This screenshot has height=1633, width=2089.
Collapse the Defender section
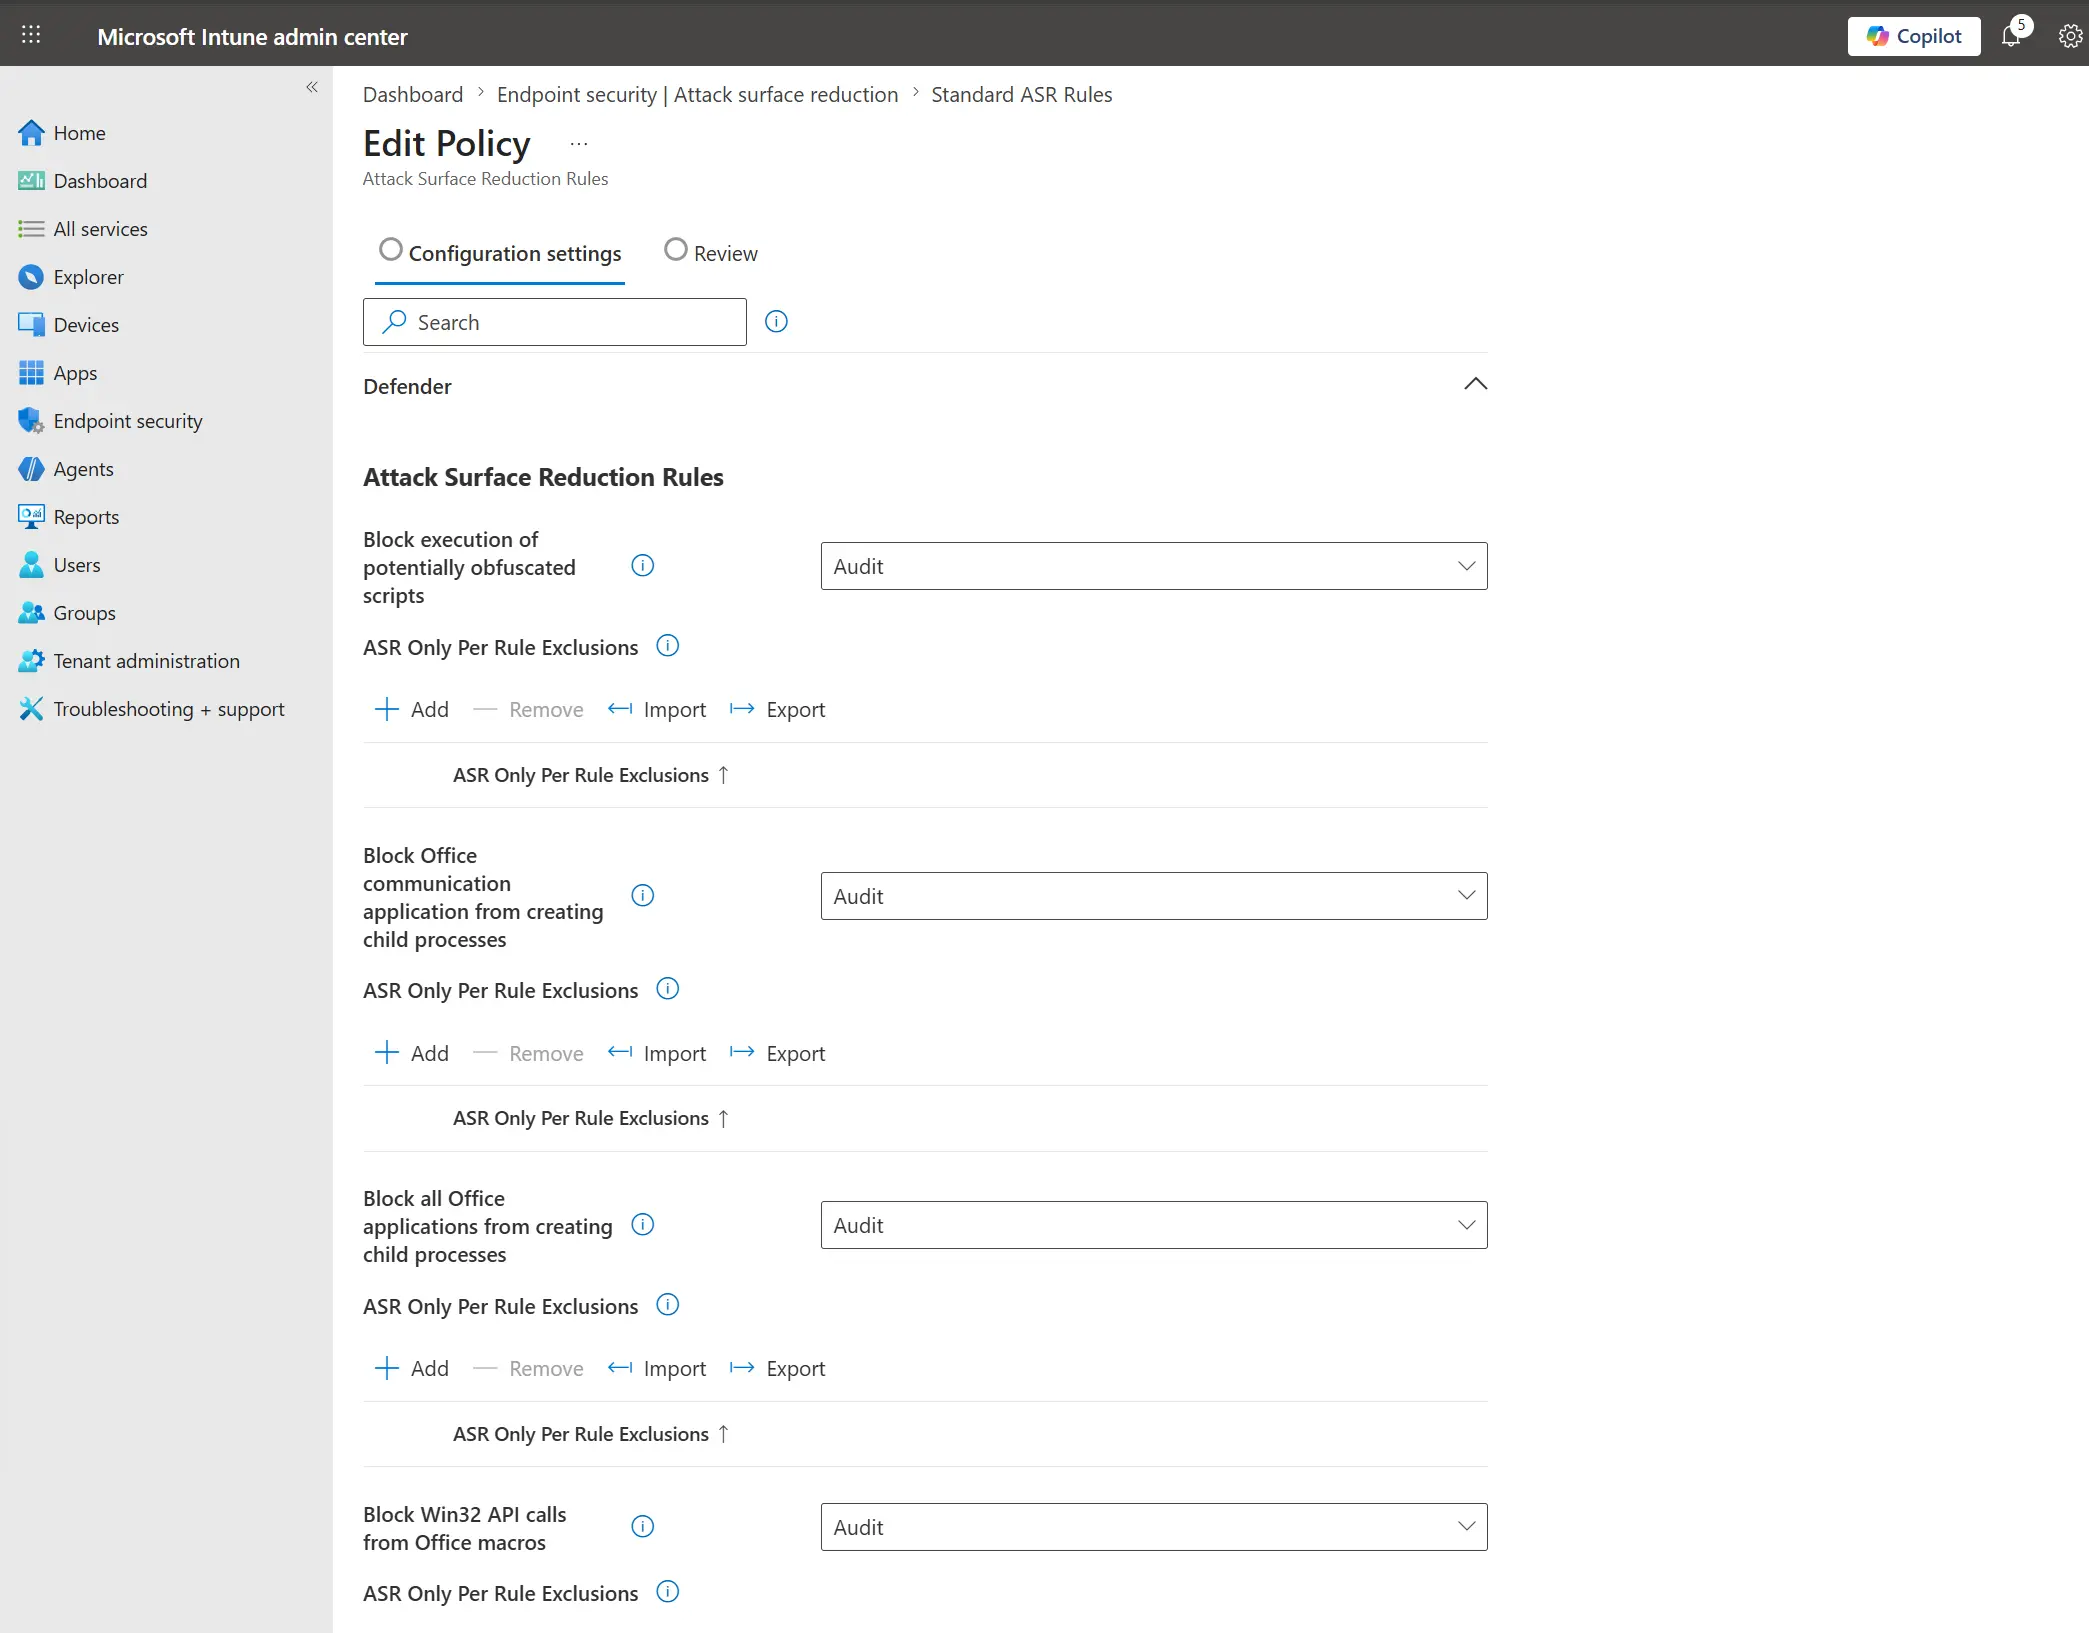point(1474,384)
